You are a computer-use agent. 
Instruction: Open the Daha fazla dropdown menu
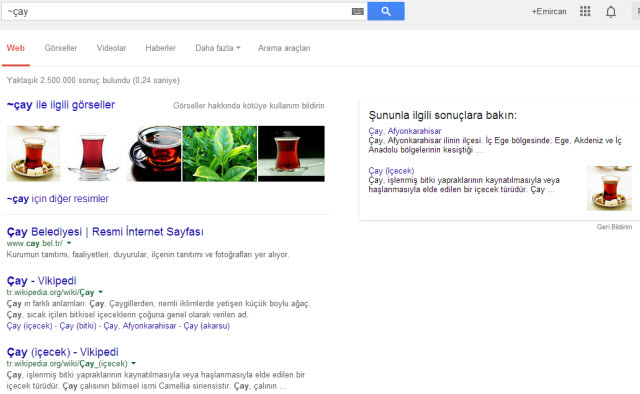[218, 48]
